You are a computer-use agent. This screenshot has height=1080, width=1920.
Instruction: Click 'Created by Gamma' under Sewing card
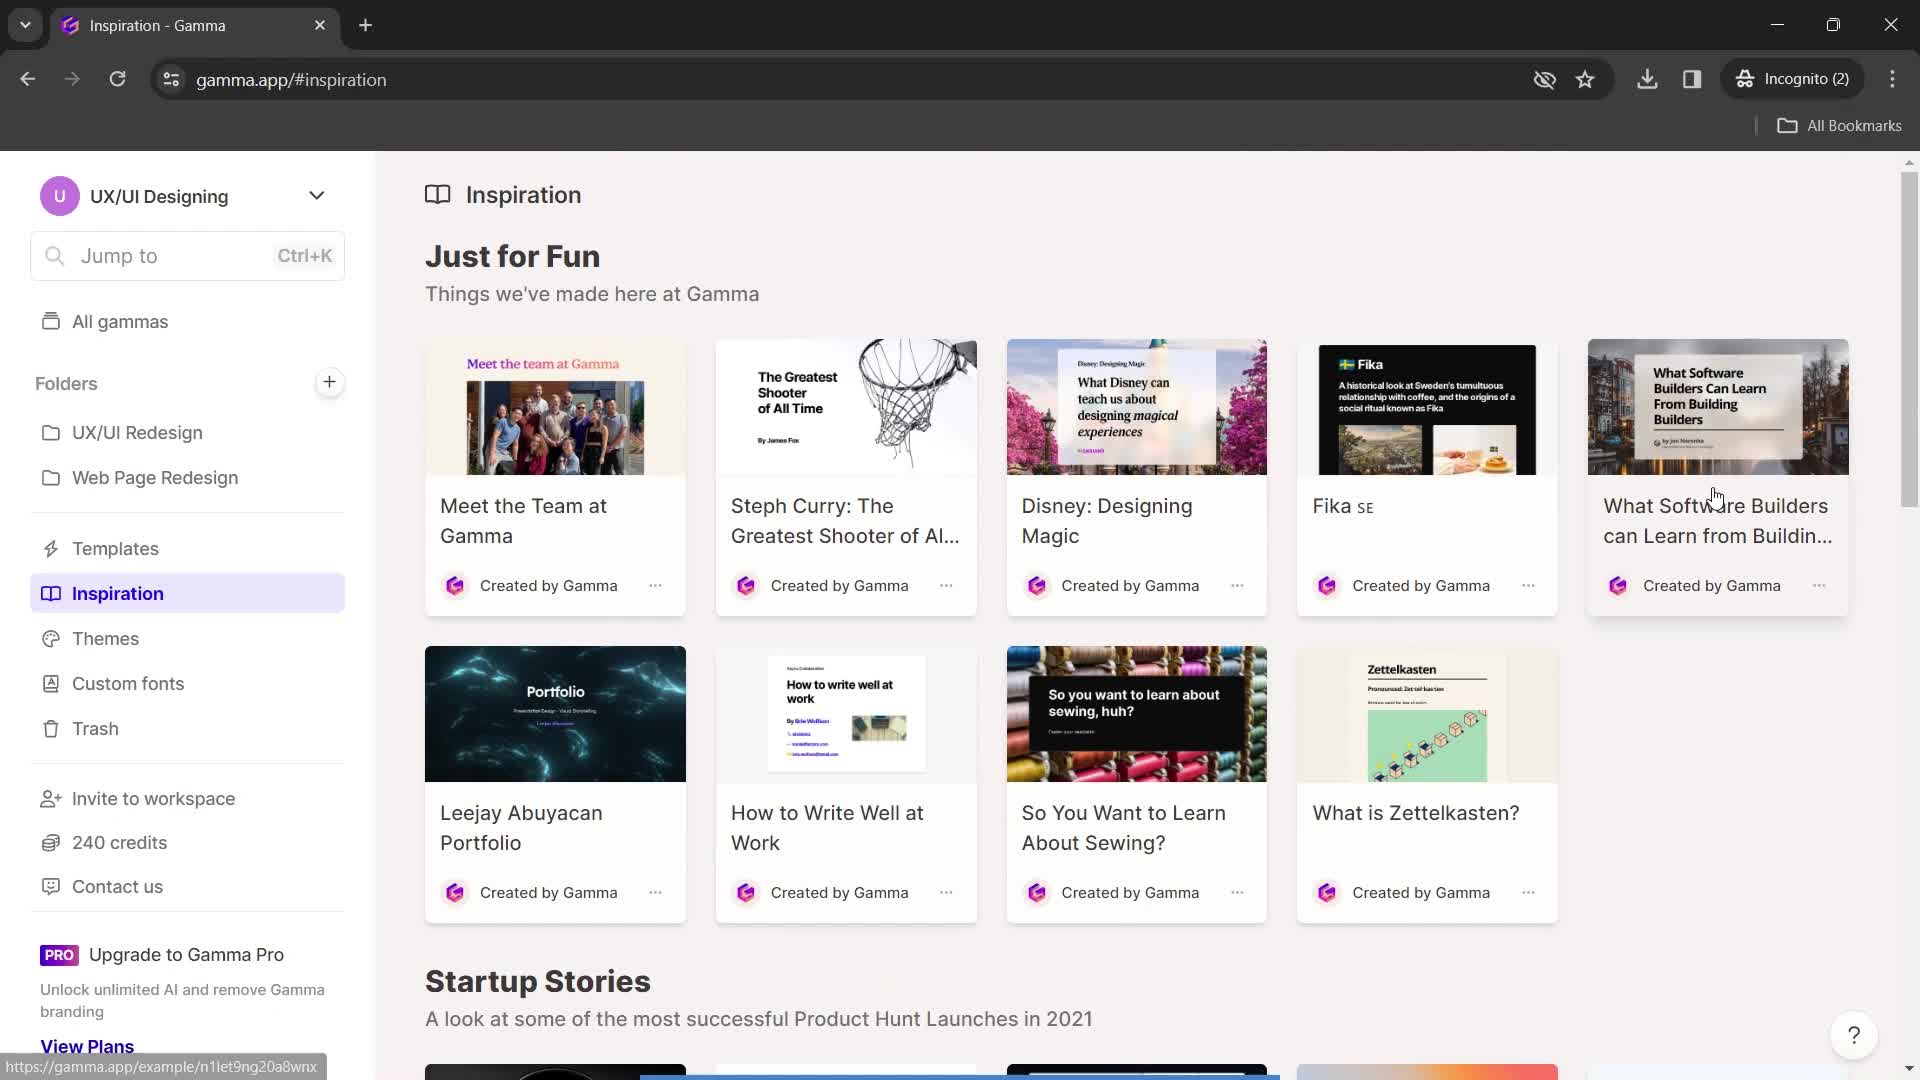click(x=1130, y=893)
